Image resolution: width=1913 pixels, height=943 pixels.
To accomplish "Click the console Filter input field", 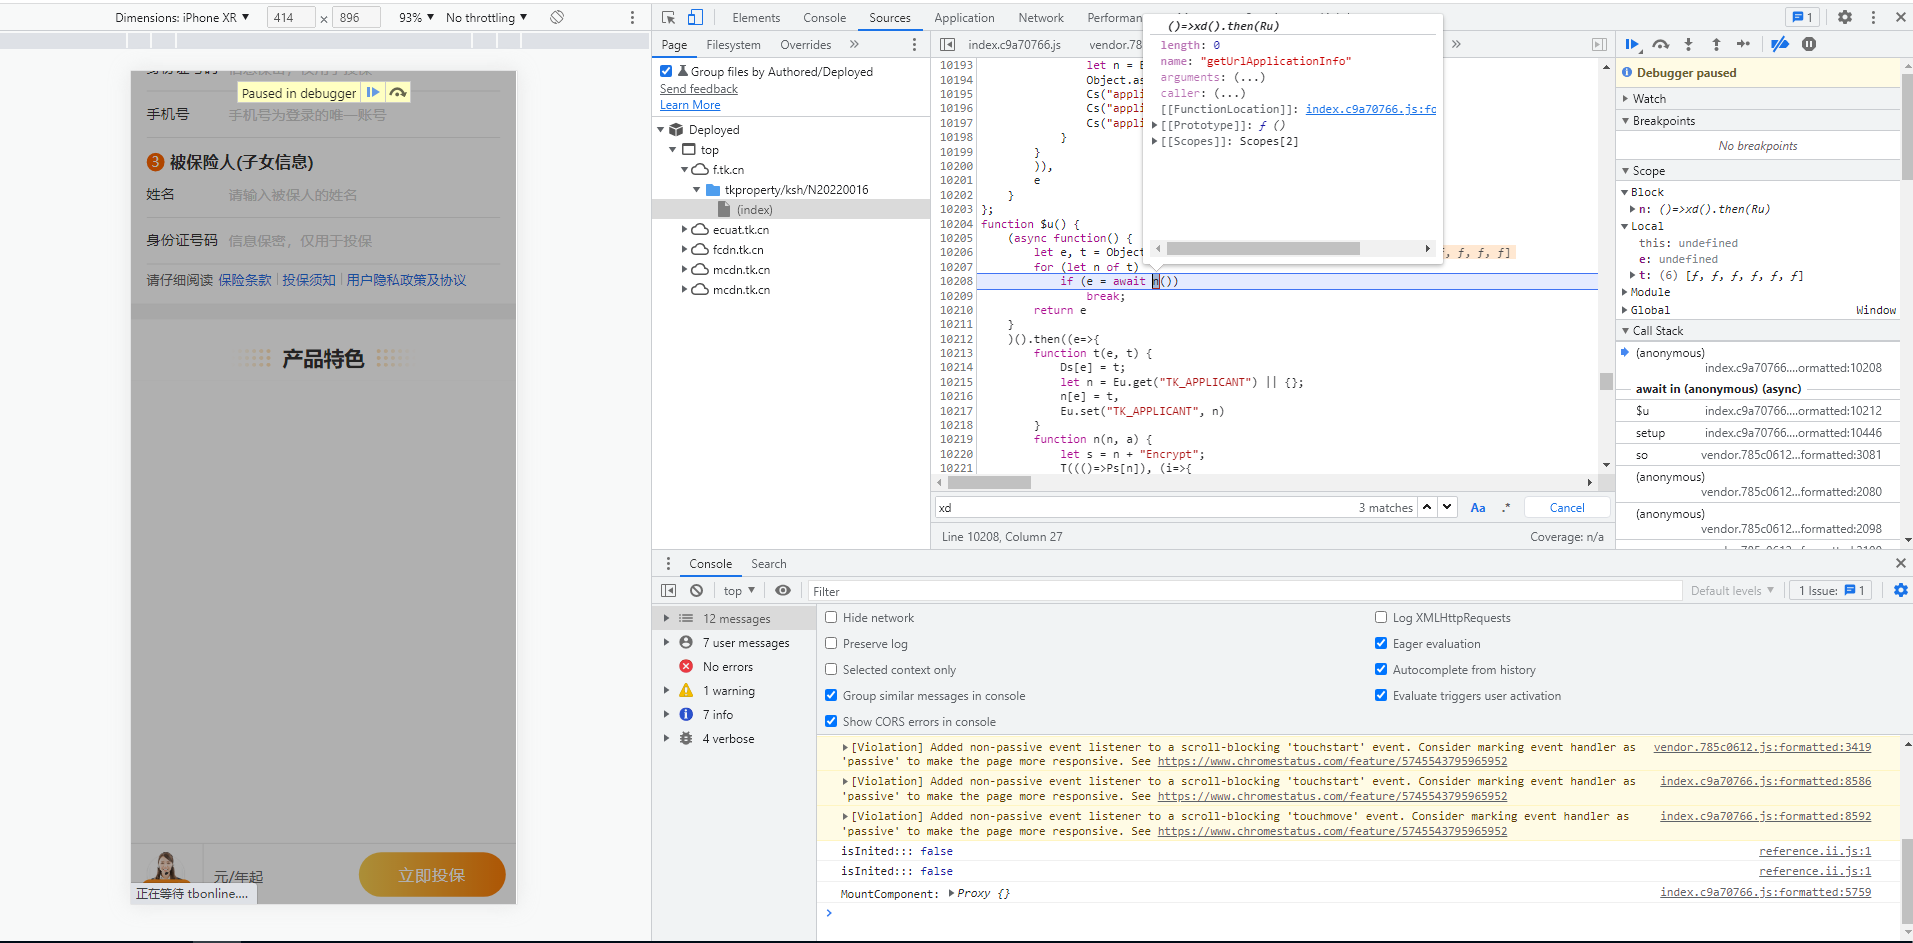I will point(1245,591).
